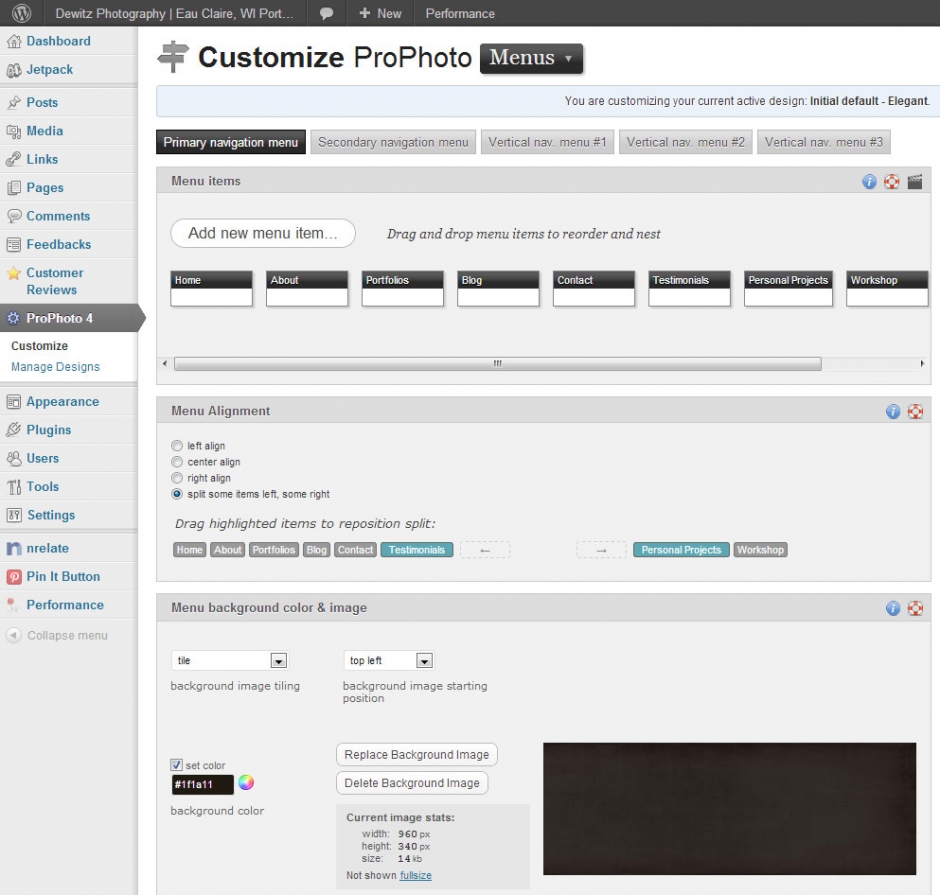Open the background color wheel picker
Screen dimensions: 940x895
pyautogui.click(x=246, y=782)
